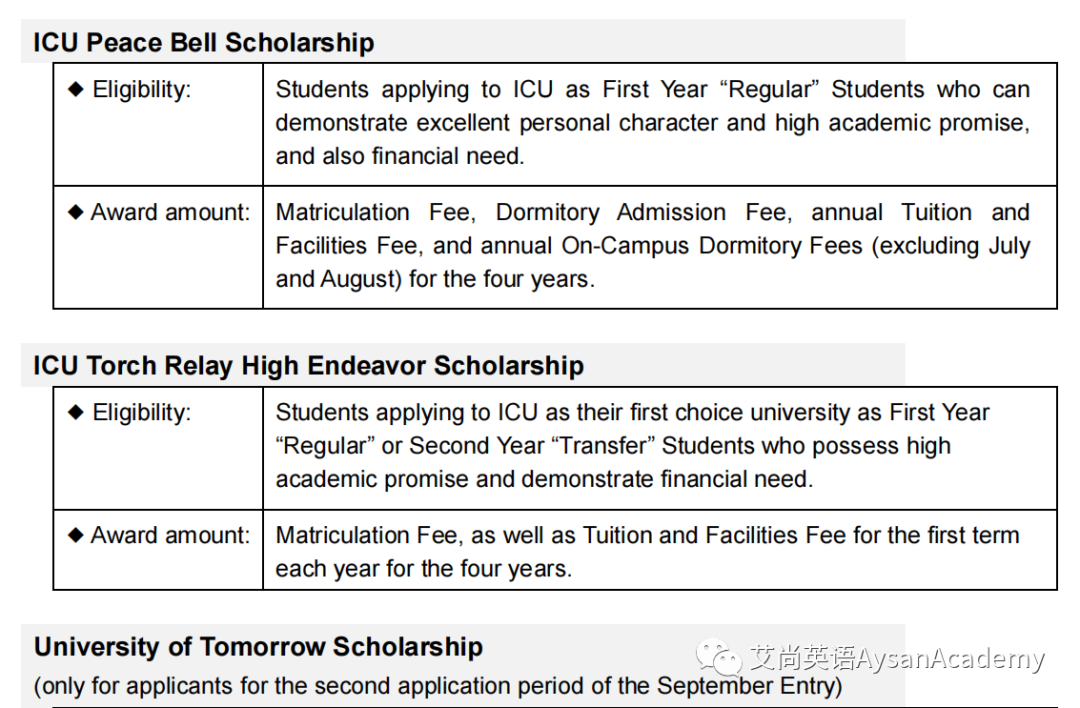Click the ICU Peace Bell Scholarship heading
This screenshot has height=708, width=1080.
tap(204, 43)
